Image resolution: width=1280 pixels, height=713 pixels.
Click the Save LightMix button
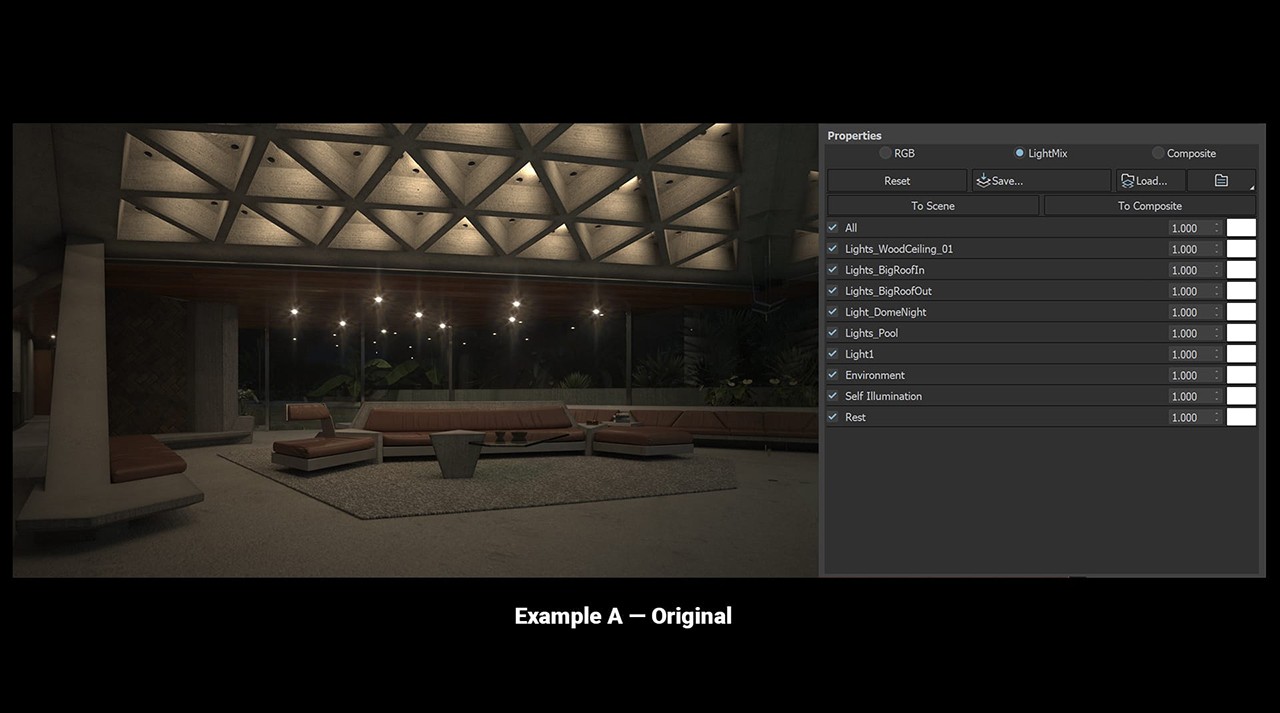(1040, 181)
